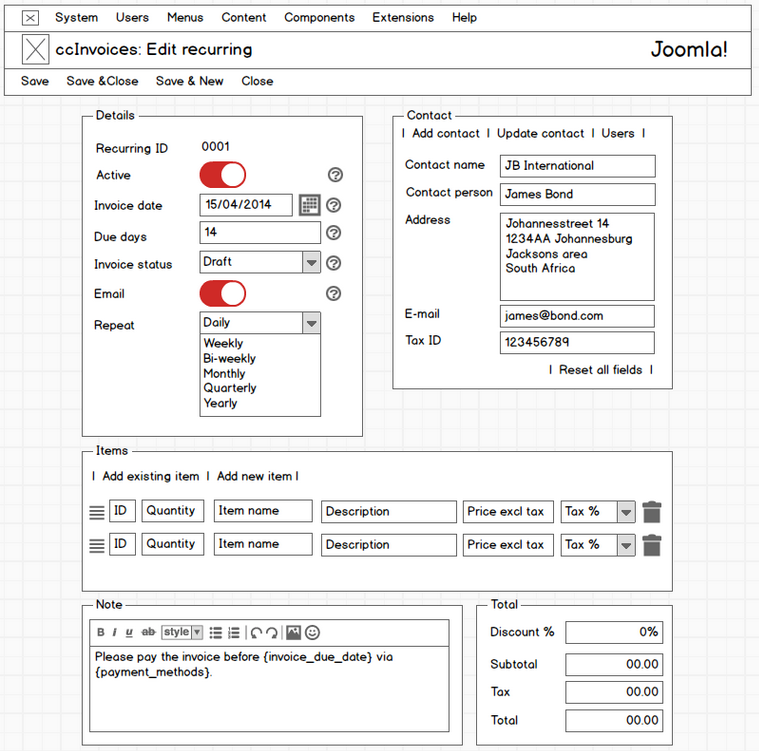The width and height of the screenshot is (759, 751).
Task: Open the Repeat frequency dropdown
Action: 311,323
